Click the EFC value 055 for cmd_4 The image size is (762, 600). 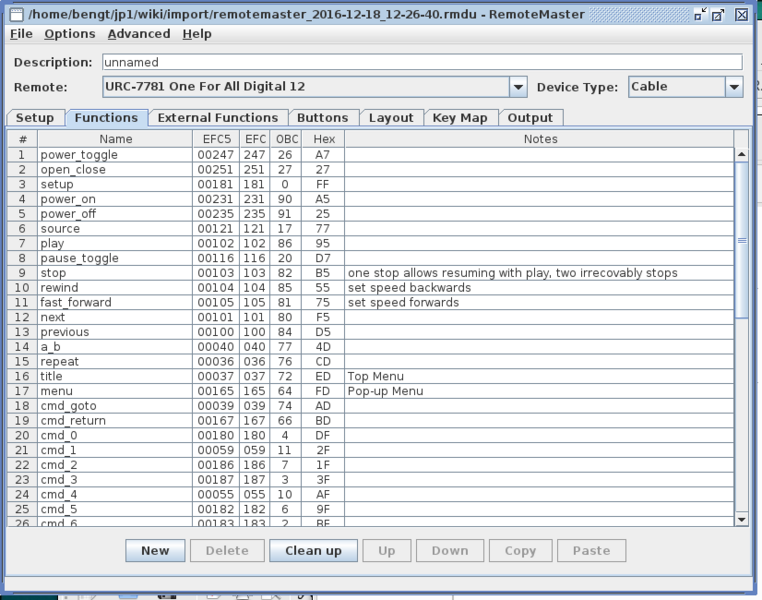[255, 495]
